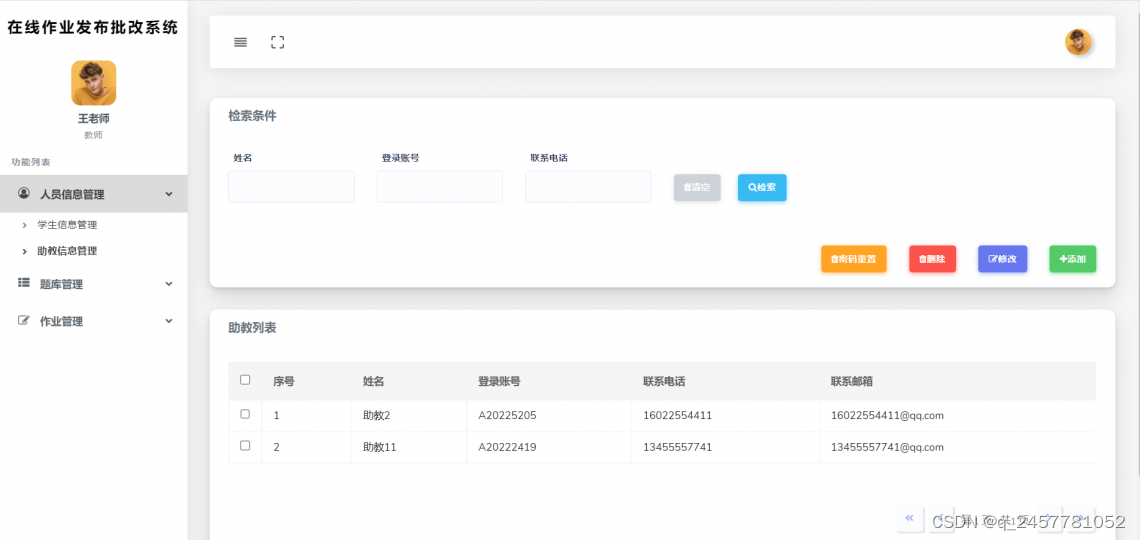Click the edit icon beside 作业管理
1140x540 pixels.
point(24,321)
